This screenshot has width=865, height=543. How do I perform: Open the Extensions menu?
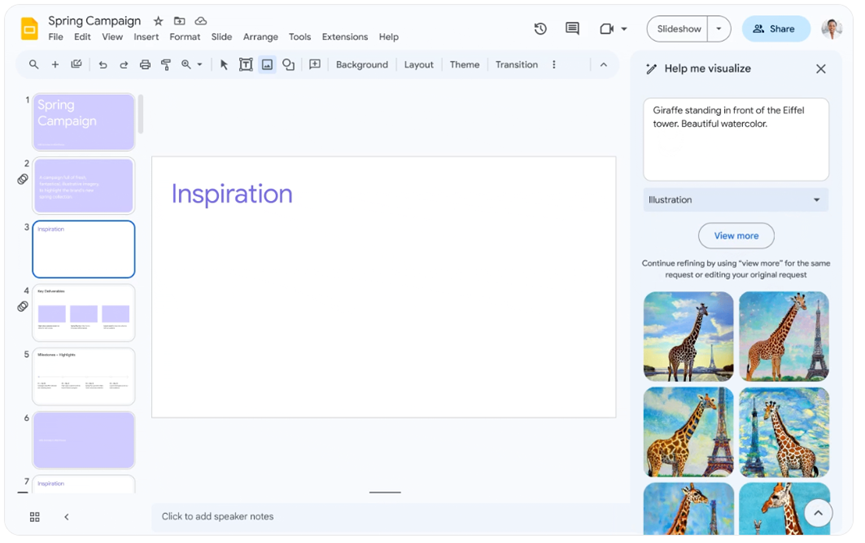(x=345, y=37)
